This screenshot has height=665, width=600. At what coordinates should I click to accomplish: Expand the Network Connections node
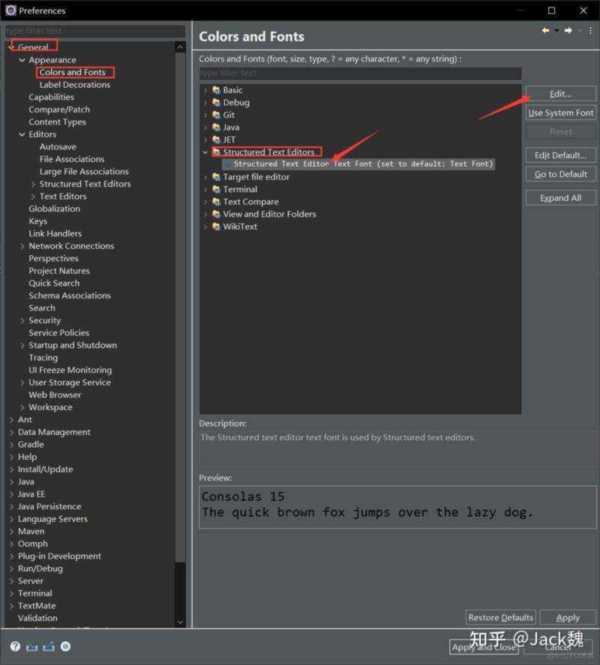[22, 246]
